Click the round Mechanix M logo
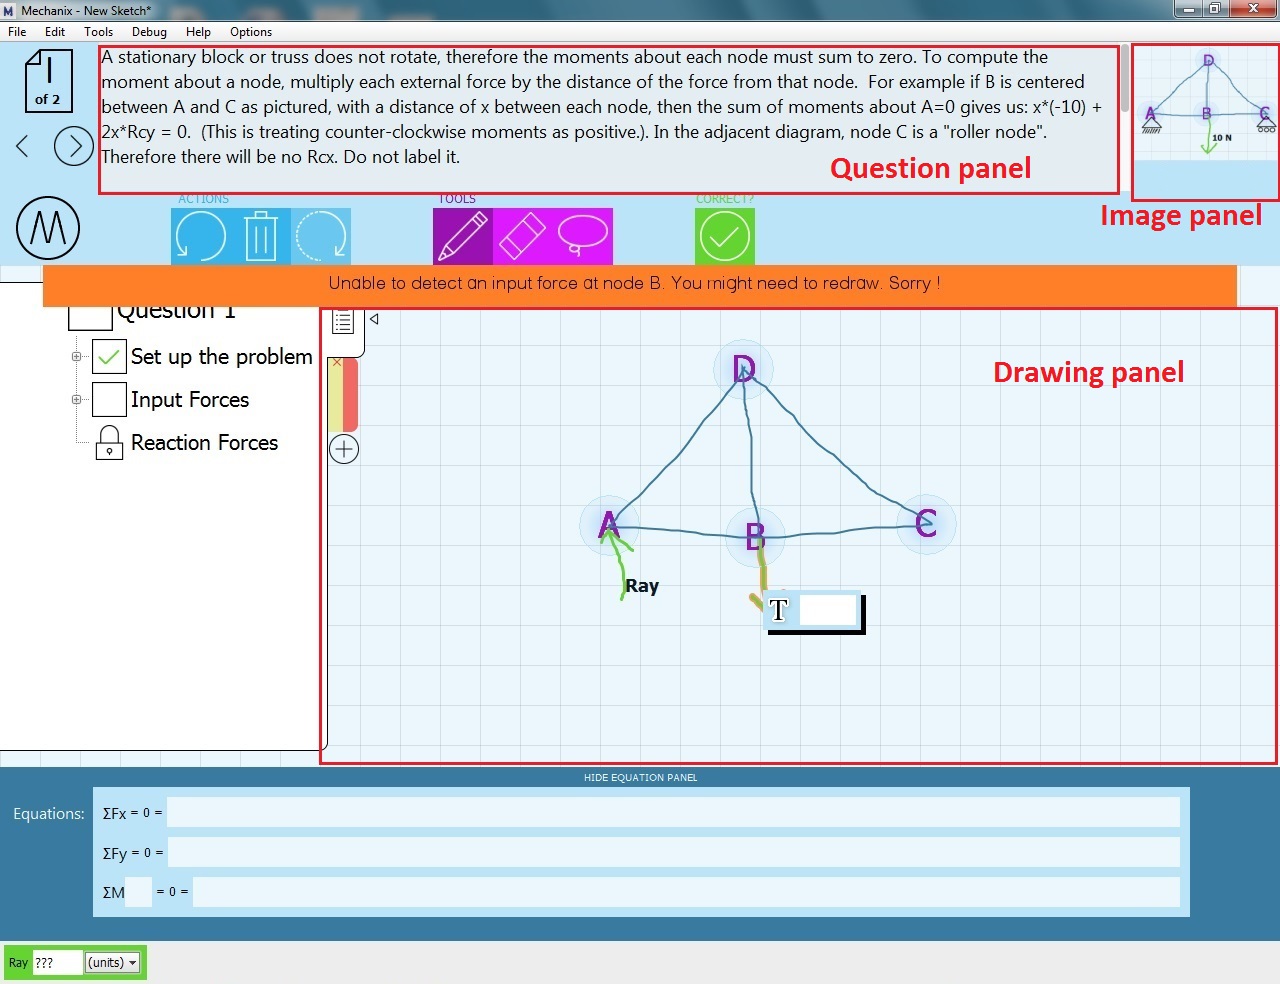 (x=48, y=228)
